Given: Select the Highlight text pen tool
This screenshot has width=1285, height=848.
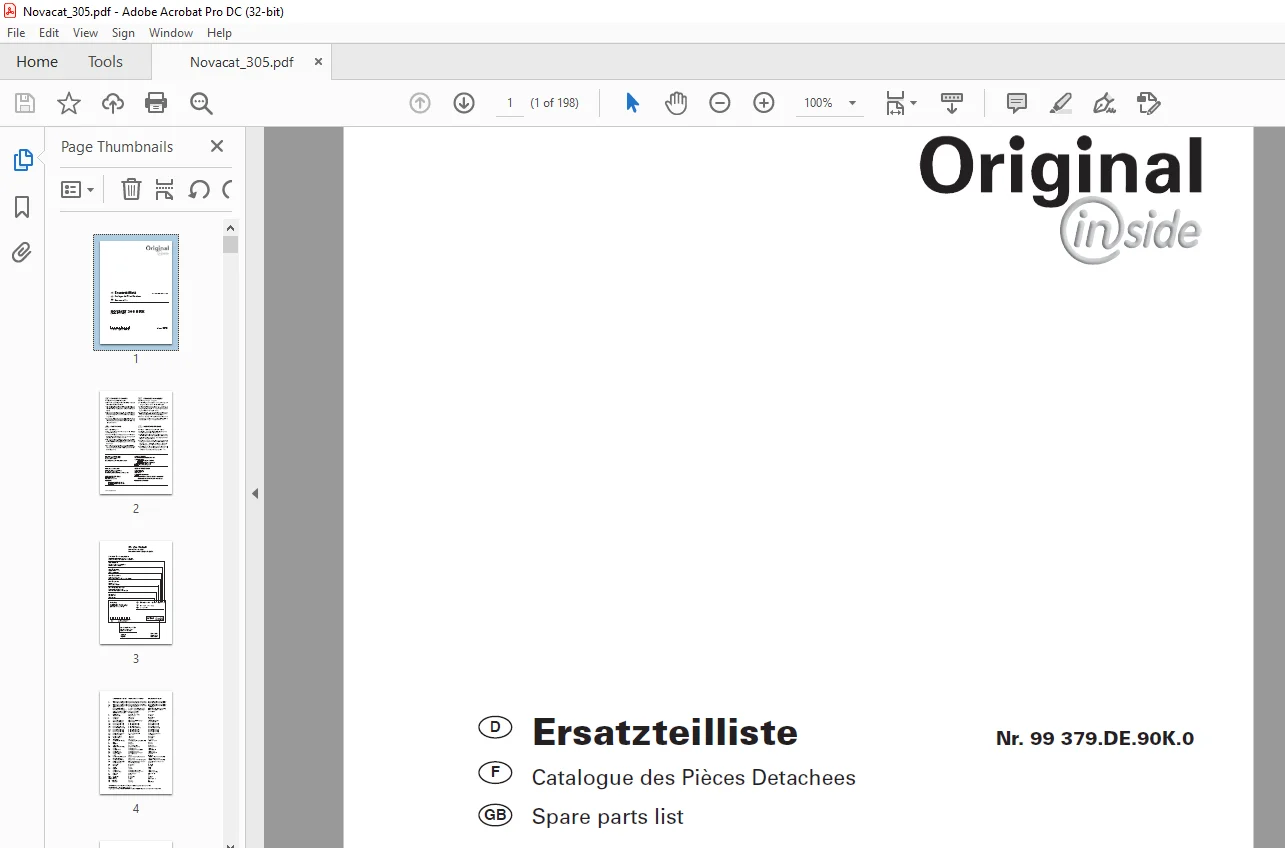Looking at the screenshot, I should (x=1060, y=103).
